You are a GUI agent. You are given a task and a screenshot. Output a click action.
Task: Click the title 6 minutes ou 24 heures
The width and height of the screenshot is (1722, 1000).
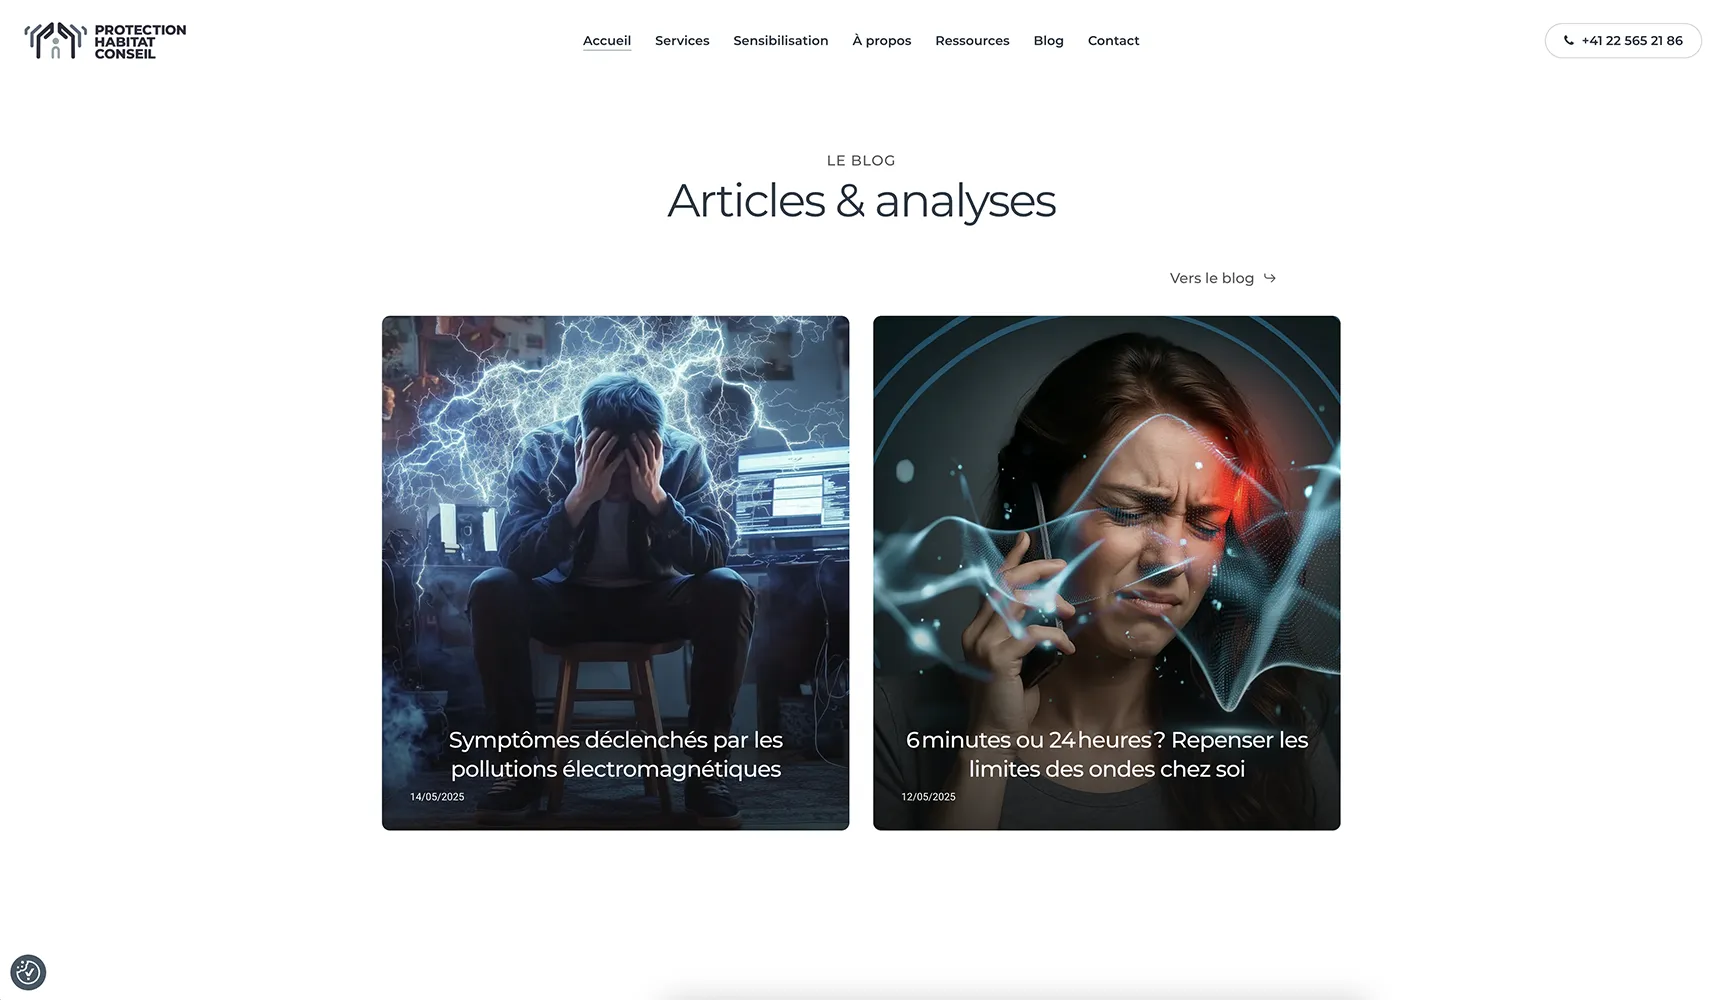(x=1106, y=754)
